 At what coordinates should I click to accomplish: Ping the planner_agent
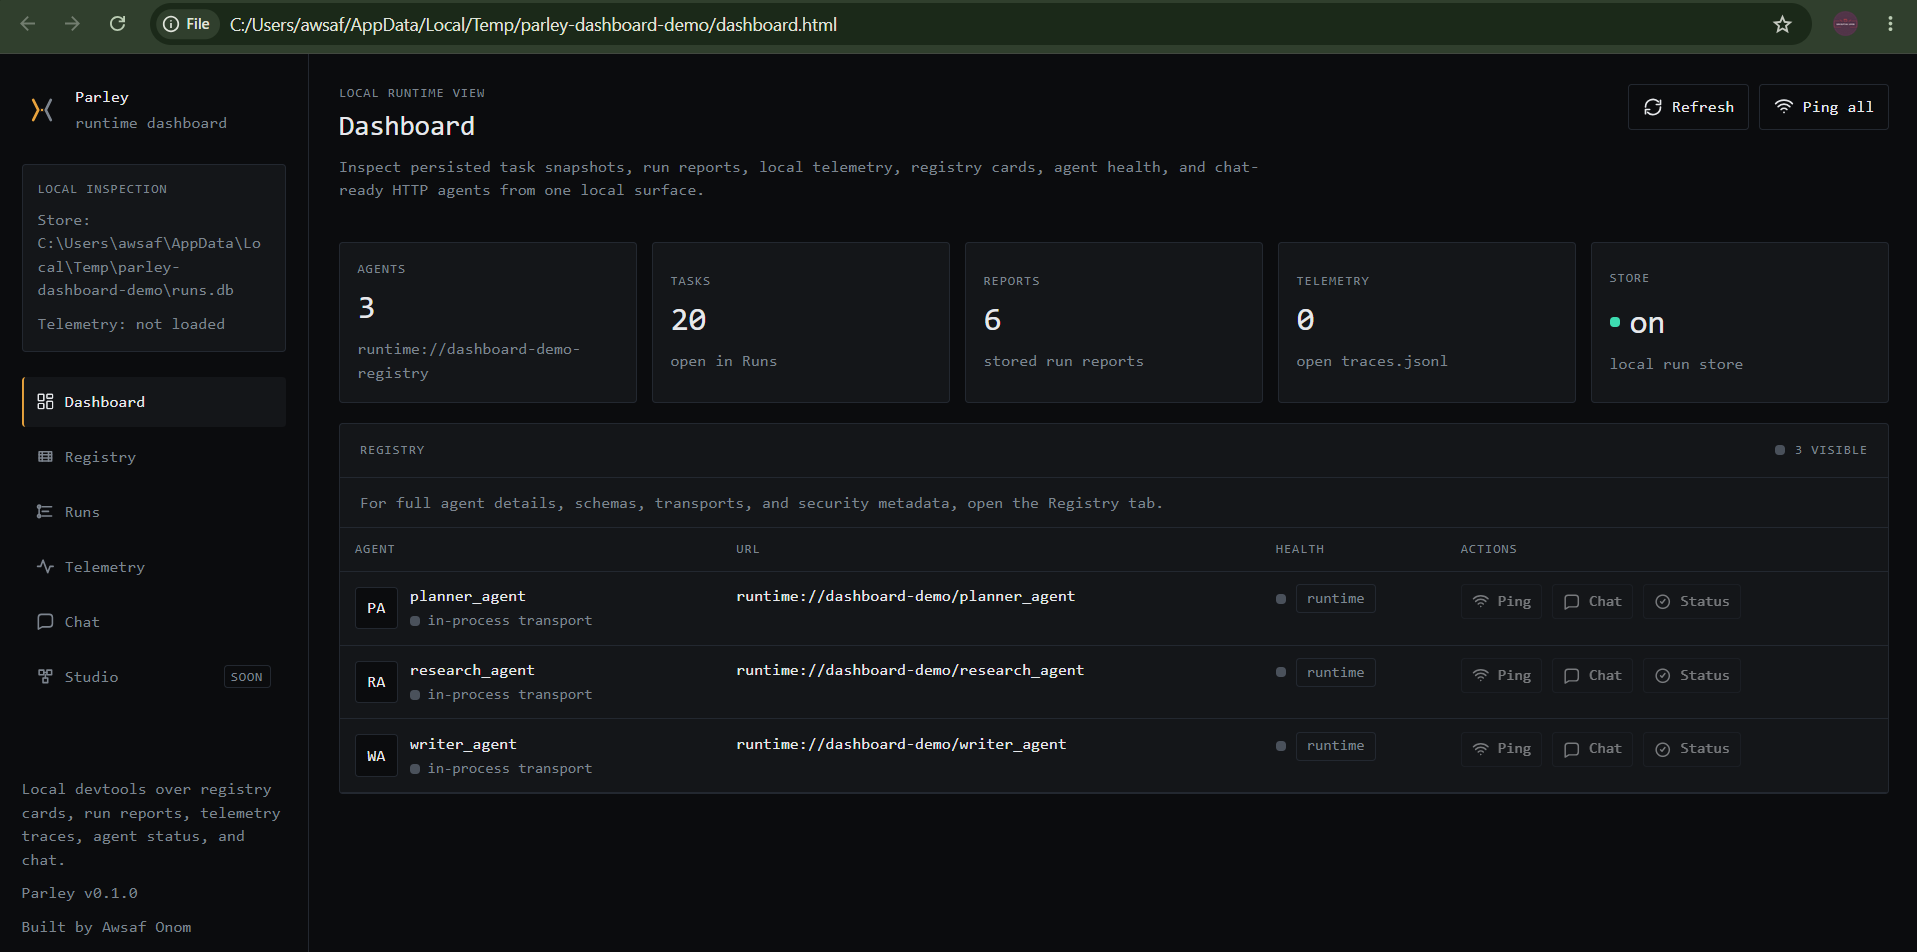(x=1501, y=601)
